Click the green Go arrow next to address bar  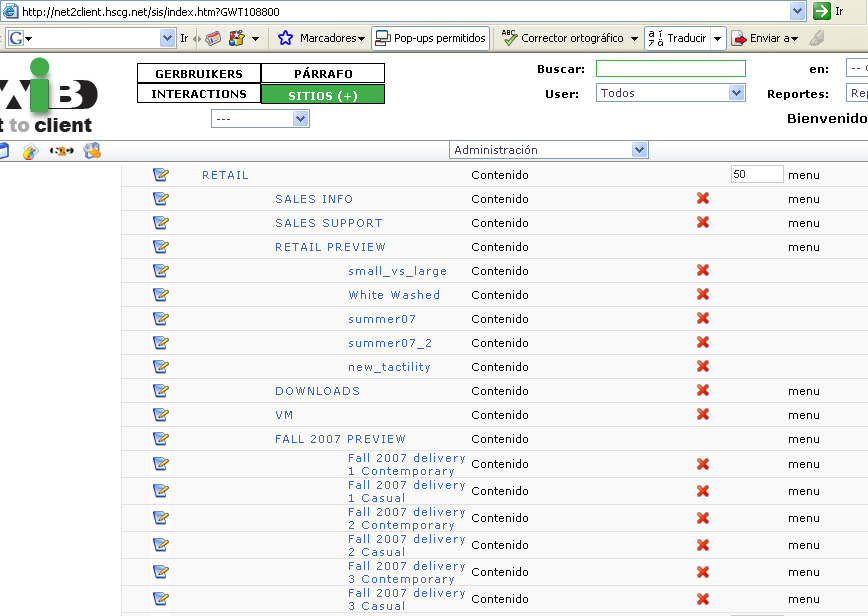pyautogui.click(x=822, y=11)
